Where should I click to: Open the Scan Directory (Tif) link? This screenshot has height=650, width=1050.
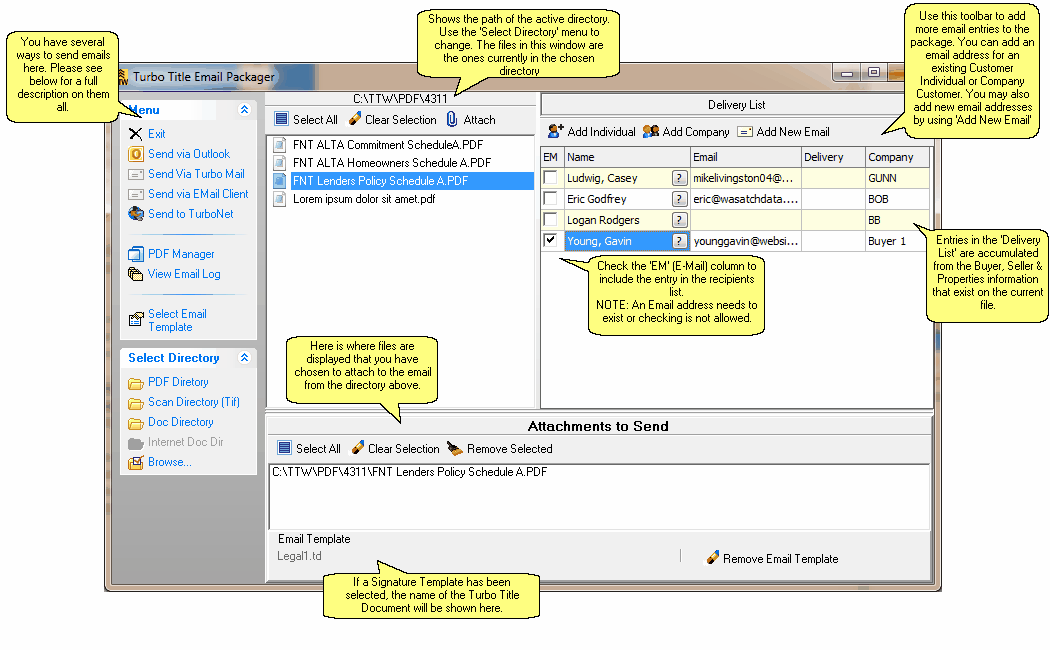click(194, 402)
